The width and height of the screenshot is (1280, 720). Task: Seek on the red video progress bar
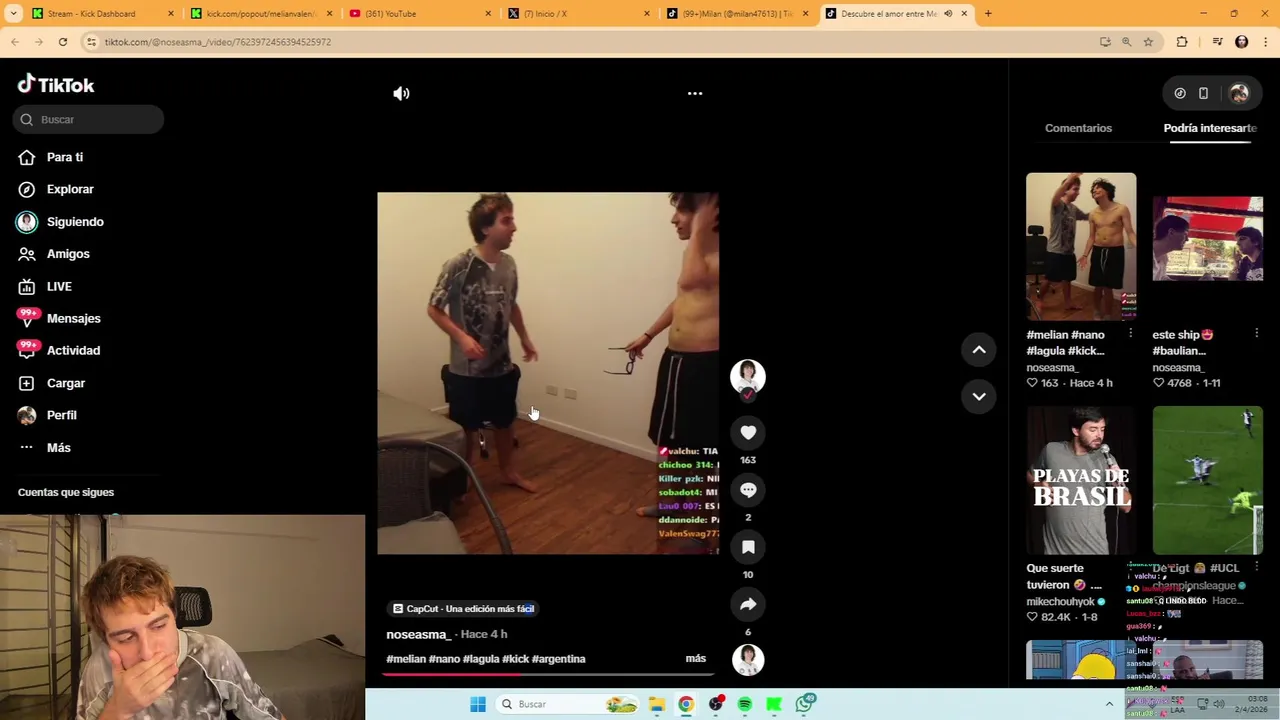point(548,674)
